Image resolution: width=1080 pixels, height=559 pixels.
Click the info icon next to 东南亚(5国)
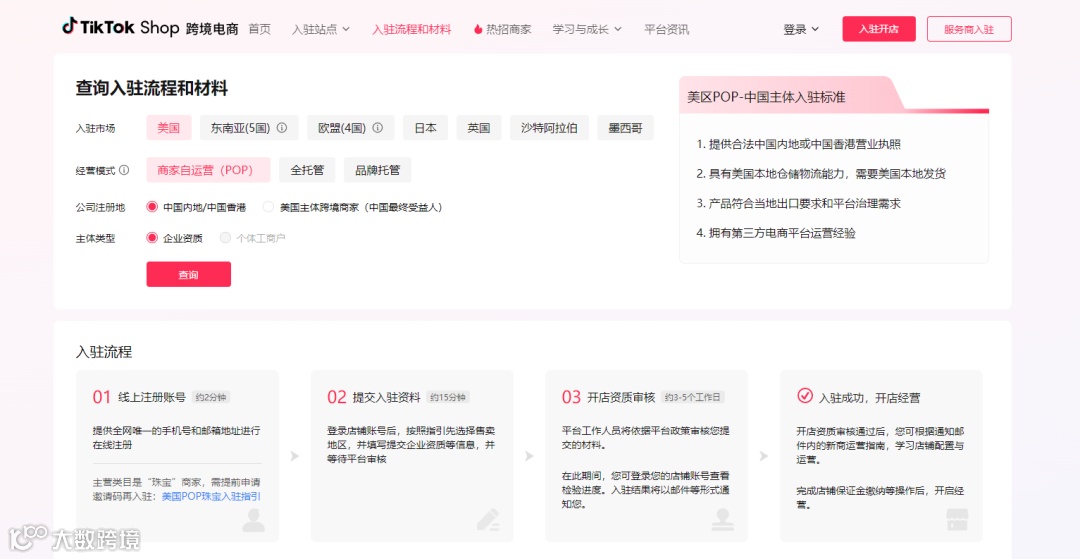[x=282, y=128]
